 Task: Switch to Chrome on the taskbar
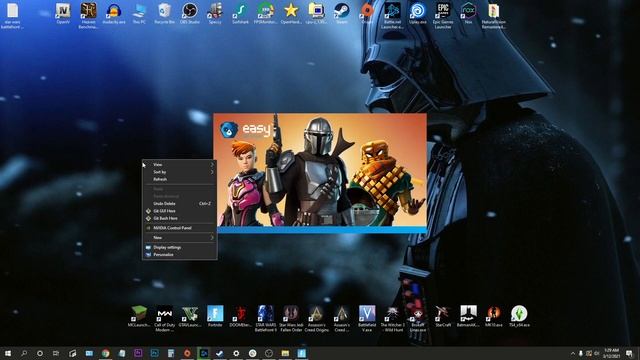(x=105, y=353)
